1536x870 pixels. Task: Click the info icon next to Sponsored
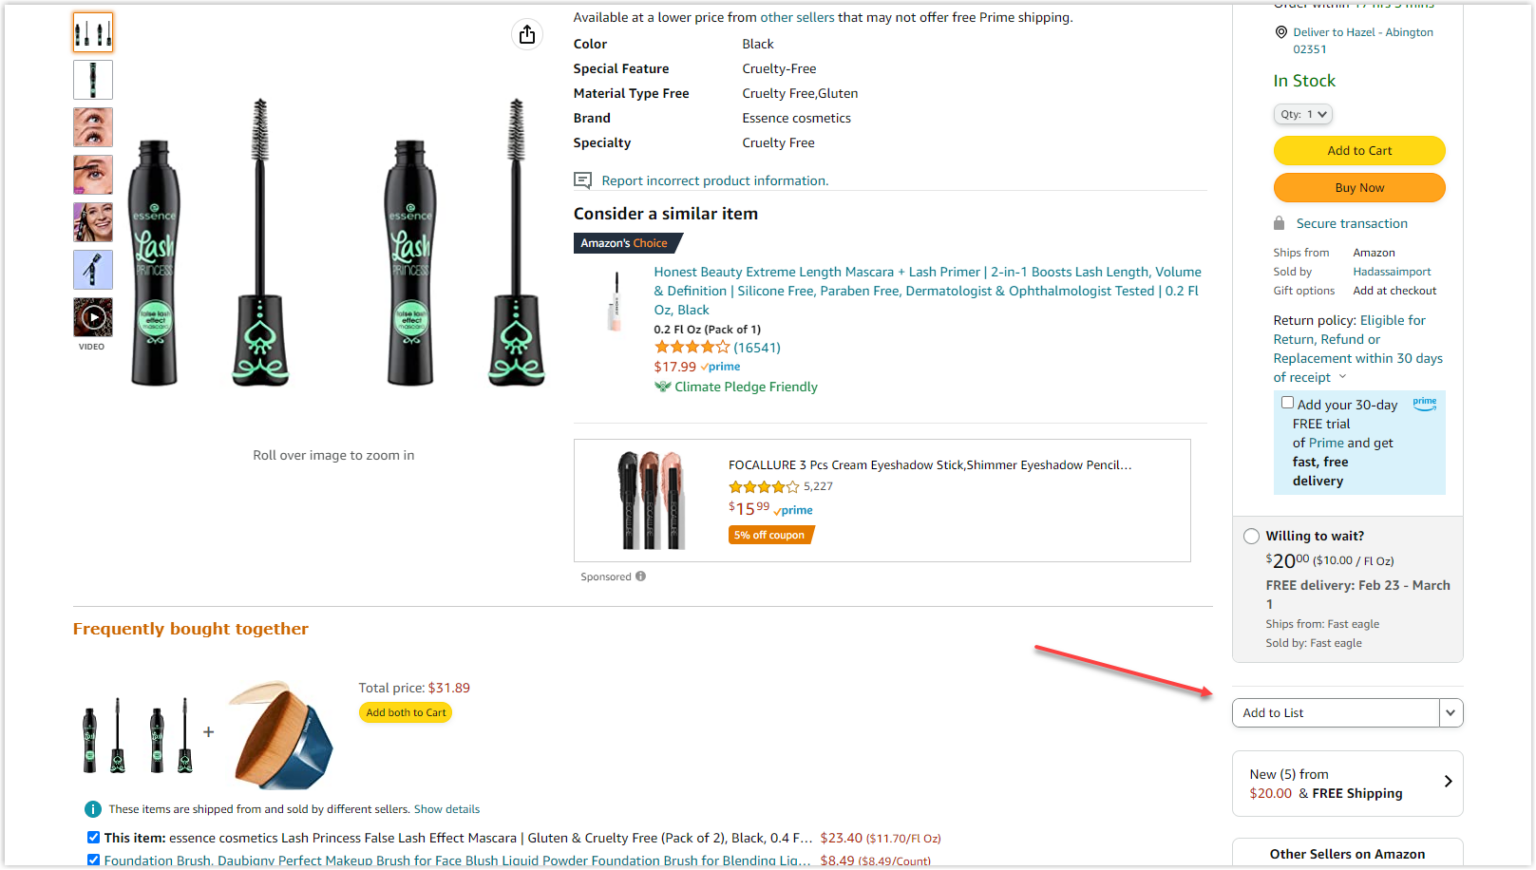click(639, 576)
